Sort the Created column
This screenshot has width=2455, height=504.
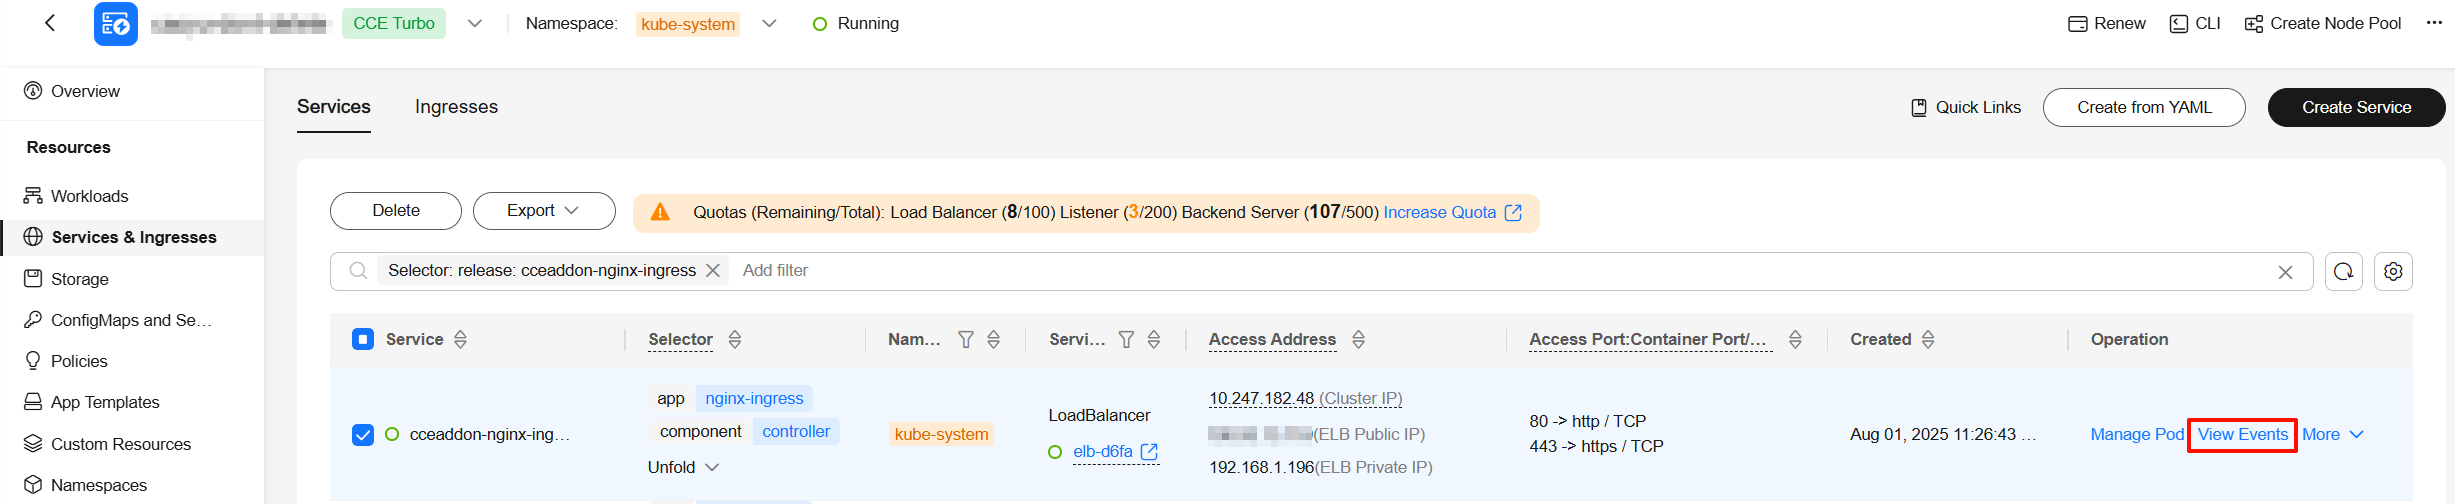1928,340
